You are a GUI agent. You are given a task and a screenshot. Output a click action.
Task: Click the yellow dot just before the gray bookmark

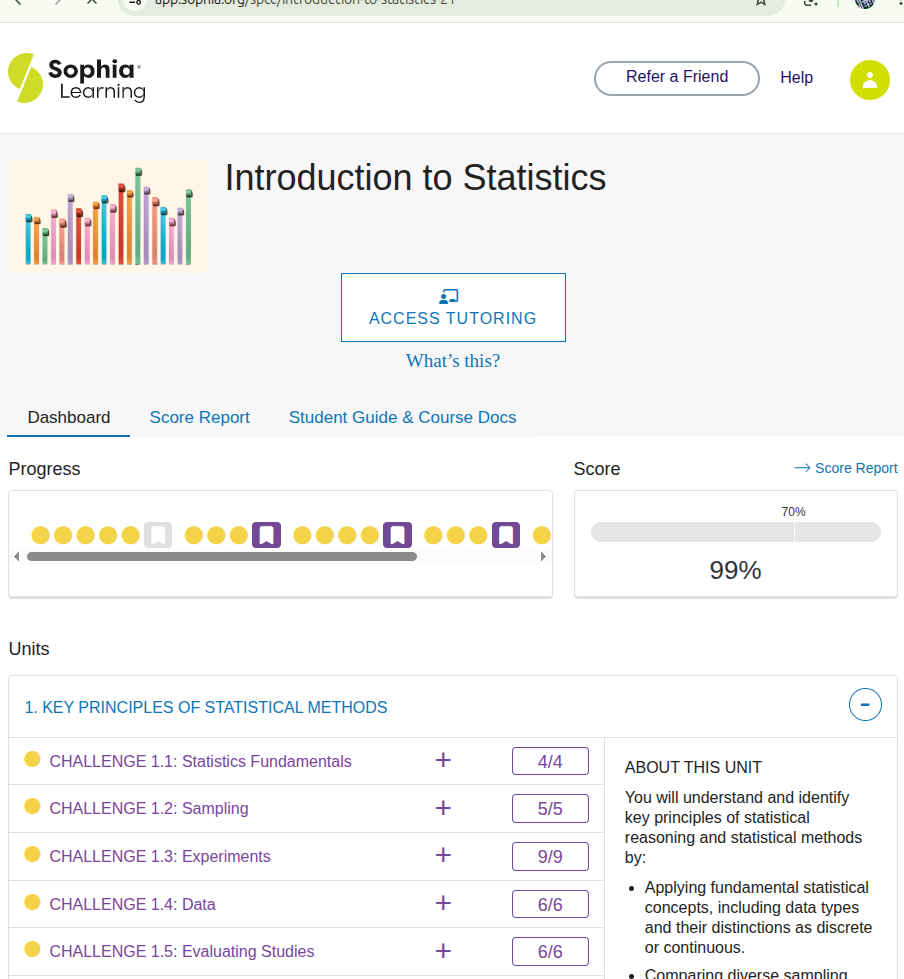pyautogui.click(x=130, y=535)
